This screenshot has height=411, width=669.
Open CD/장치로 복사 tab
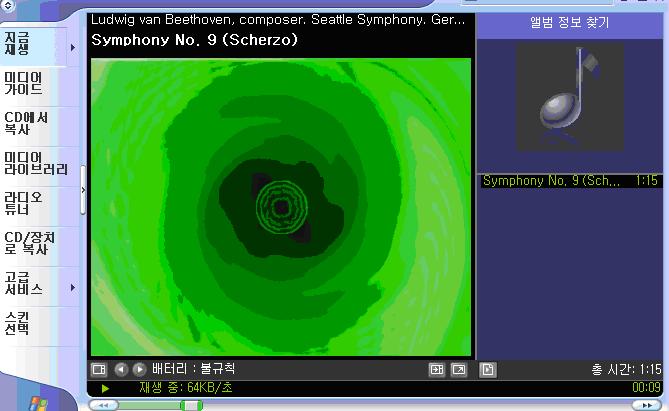pyautogui.click(x=39, y=244)
